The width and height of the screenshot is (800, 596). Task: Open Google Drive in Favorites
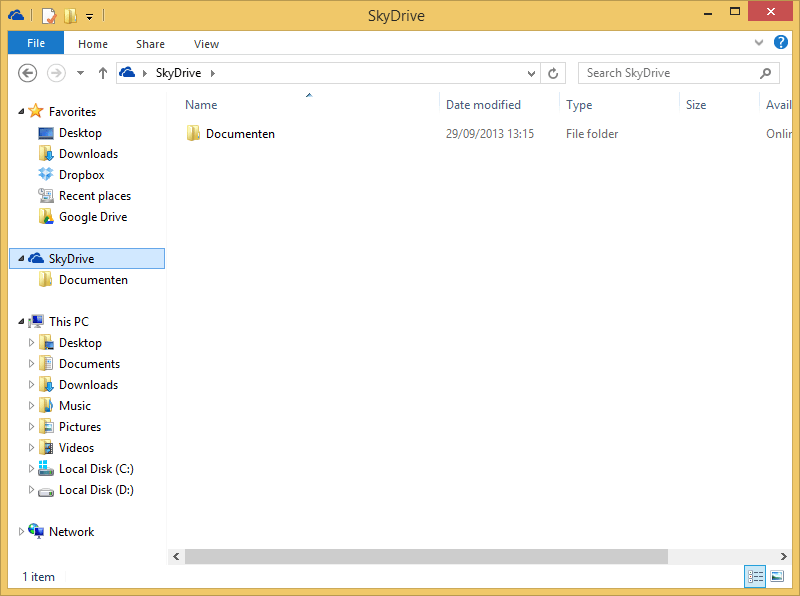(93, 217)
